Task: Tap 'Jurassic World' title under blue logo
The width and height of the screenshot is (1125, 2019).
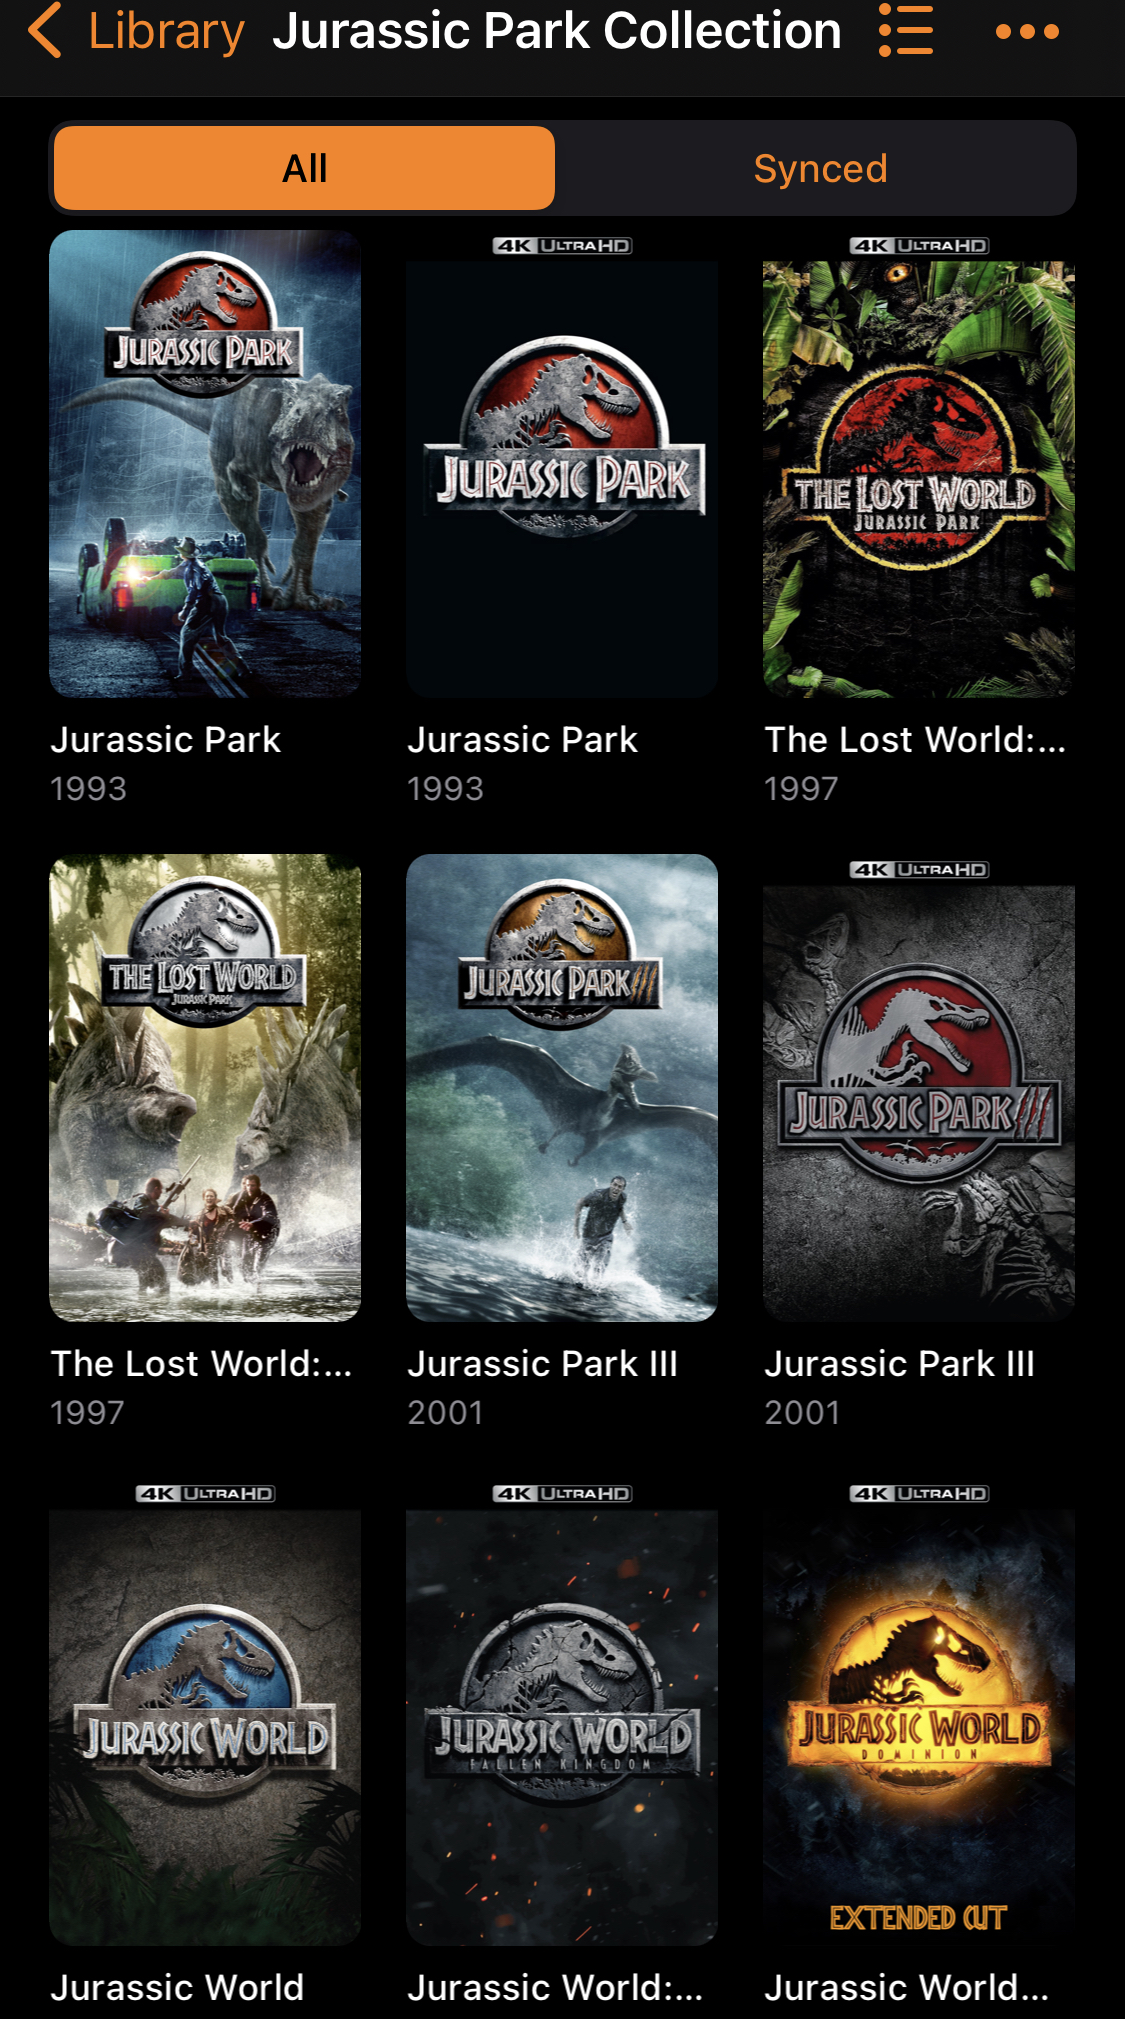Action: [177, 1988]
